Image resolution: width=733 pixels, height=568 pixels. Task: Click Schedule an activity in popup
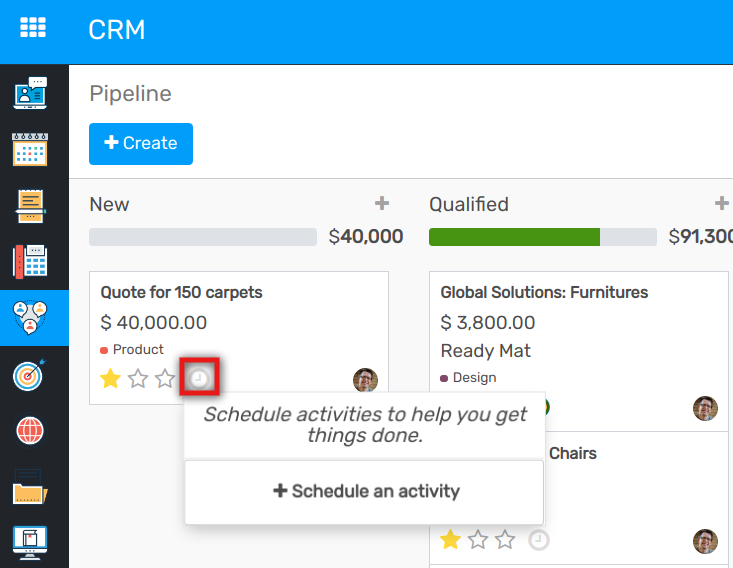tap(366, 491)
